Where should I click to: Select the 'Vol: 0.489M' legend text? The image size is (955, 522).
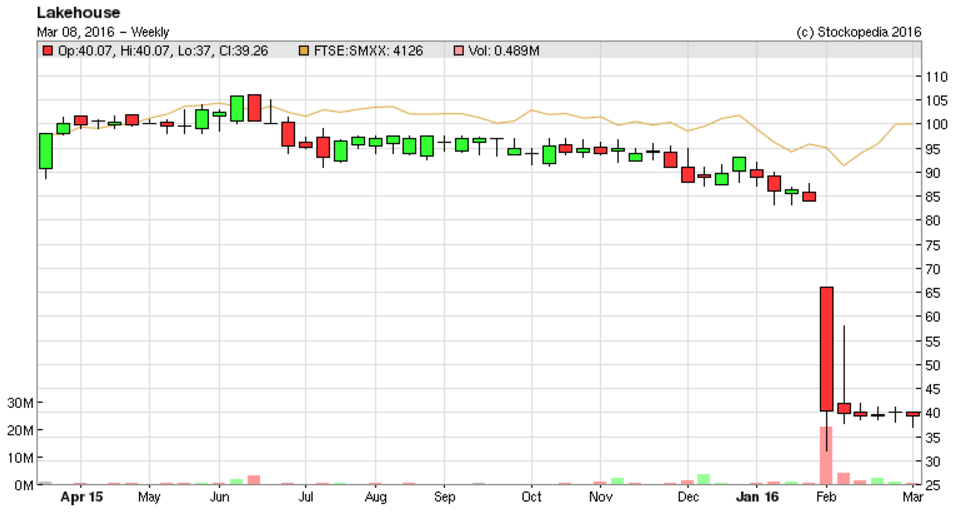click(504, 51)
